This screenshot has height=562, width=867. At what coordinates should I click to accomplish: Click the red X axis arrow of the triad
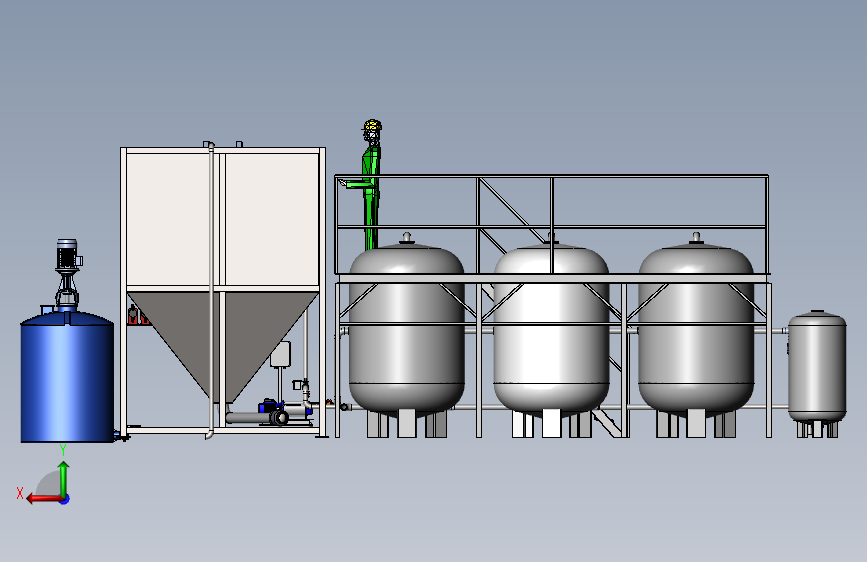(x=44, y=499)
